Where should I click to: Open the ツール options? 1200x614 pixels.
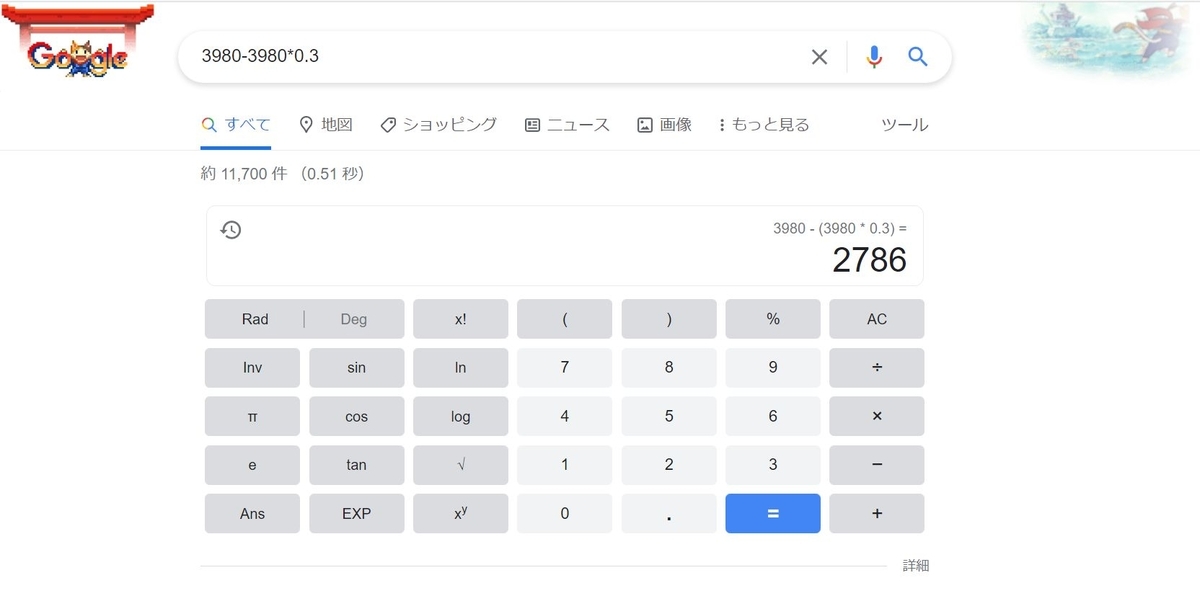coord(905,124)
